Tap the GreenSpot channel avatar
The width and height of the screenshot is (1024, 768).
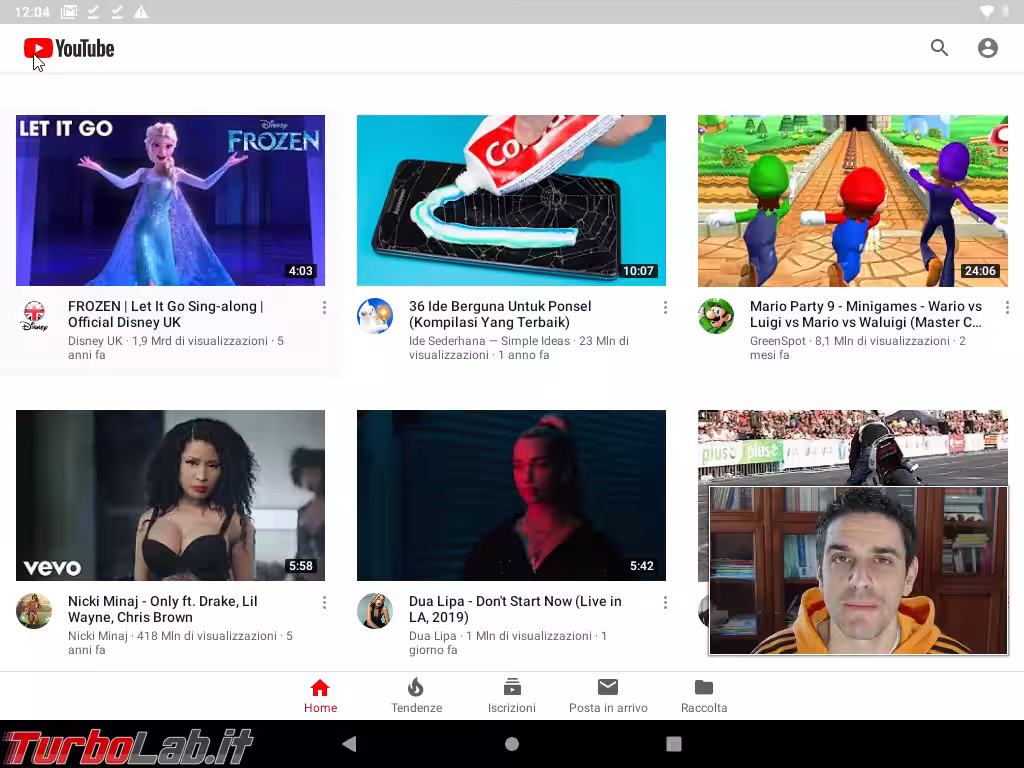click(716, 316)
